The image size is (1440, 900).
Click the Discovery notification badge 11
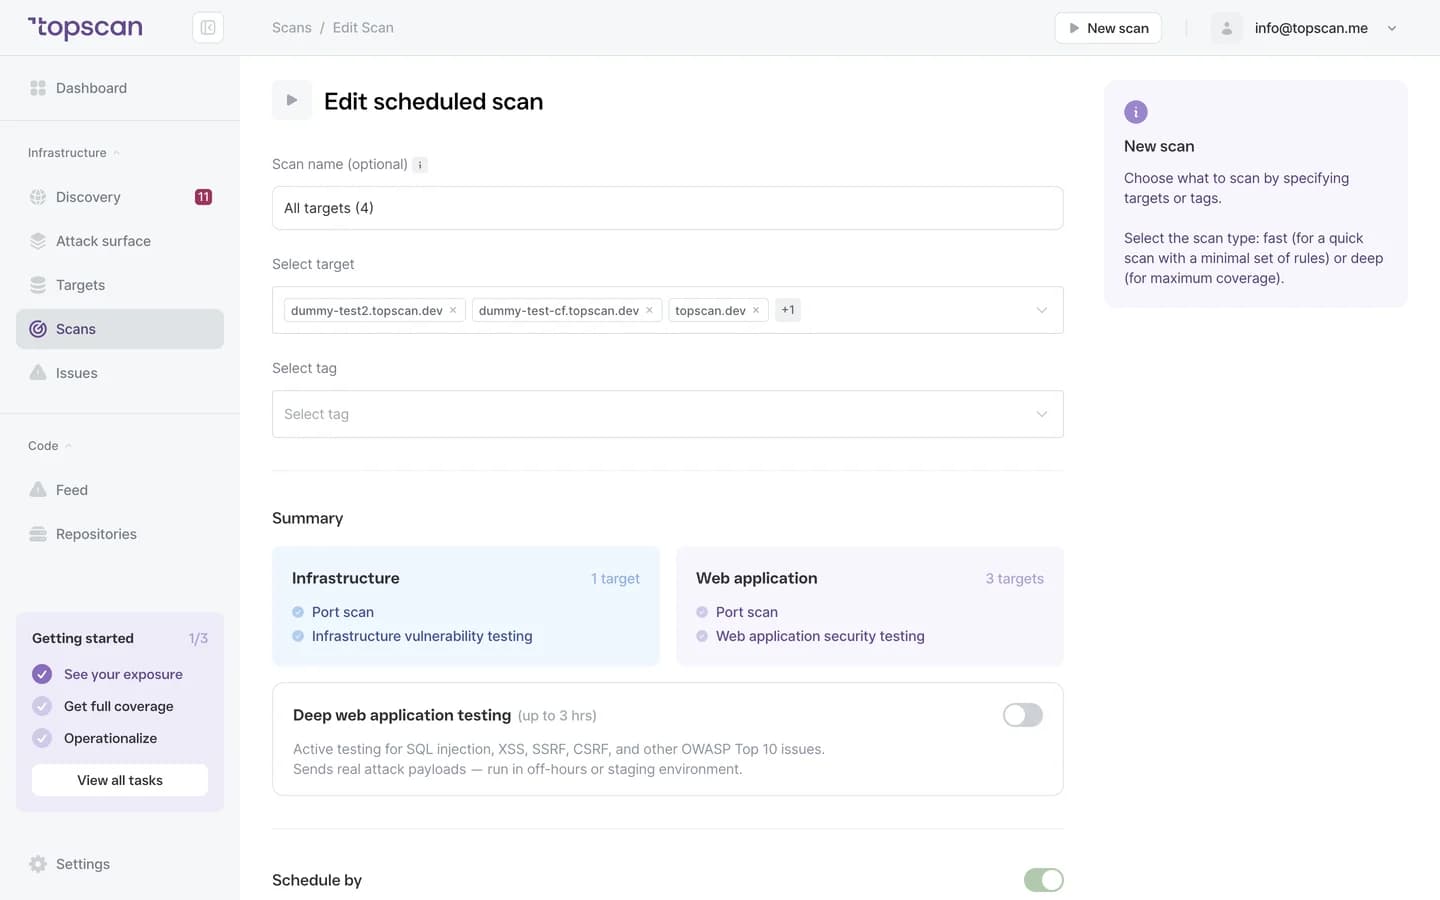point(203,197)
